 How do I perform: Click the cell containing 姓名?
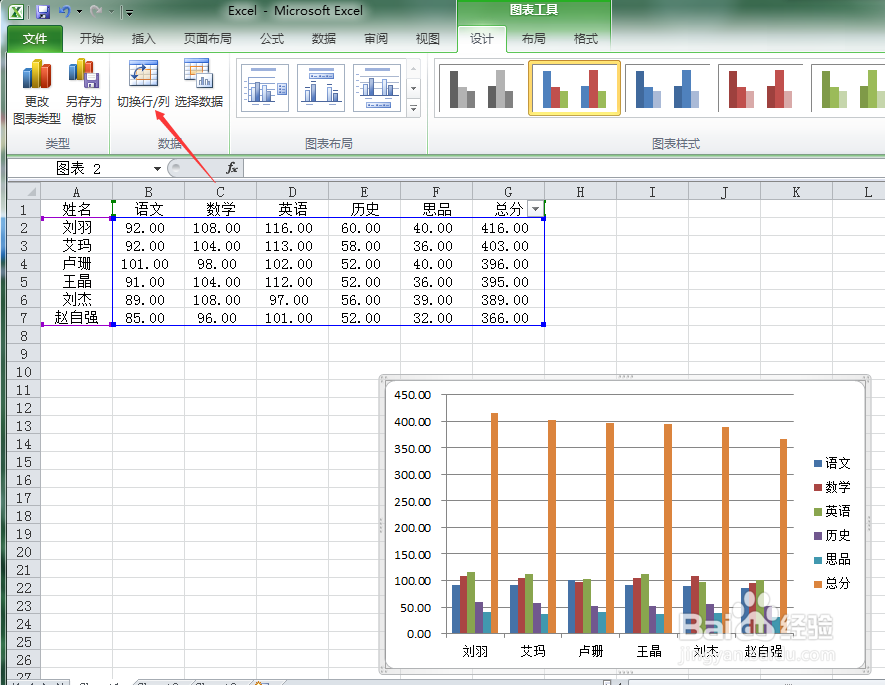(76, 209)
